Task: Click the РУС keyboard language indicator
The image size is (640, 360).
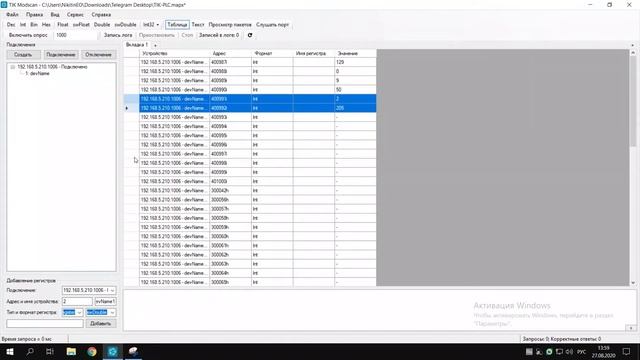Action: pyautogui.click(x=582, y=351)
